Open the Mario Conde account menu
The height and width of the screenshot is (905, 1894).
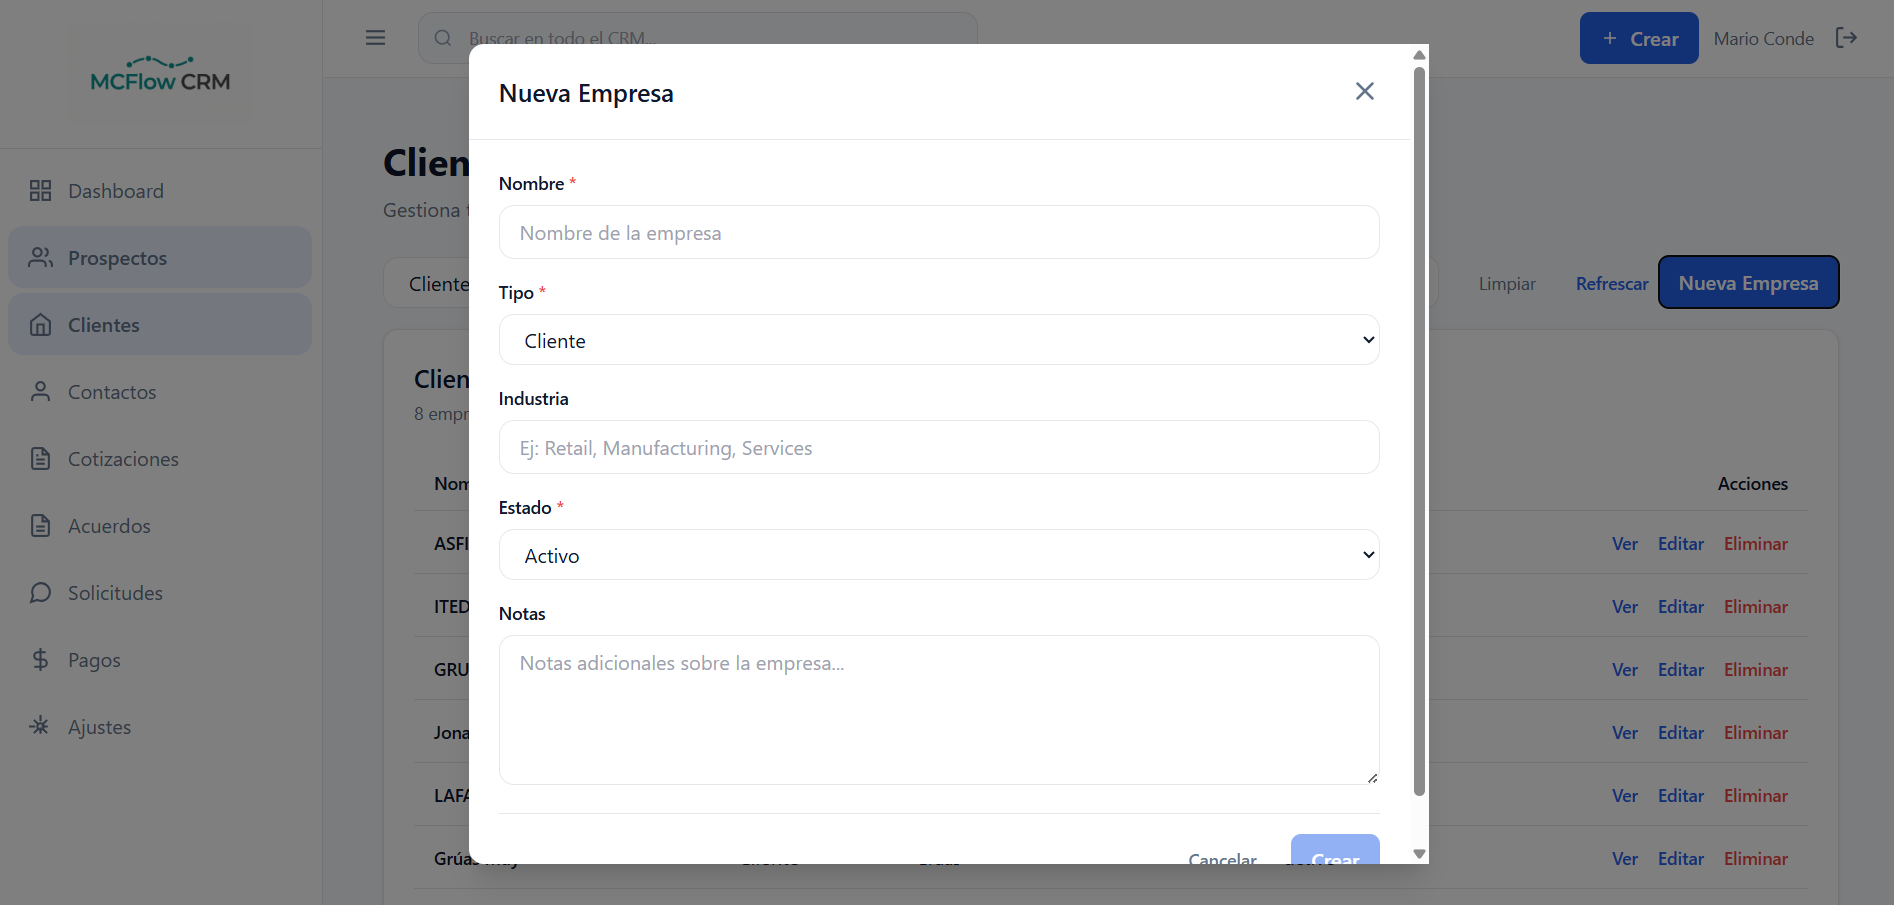pos(1763,37)
